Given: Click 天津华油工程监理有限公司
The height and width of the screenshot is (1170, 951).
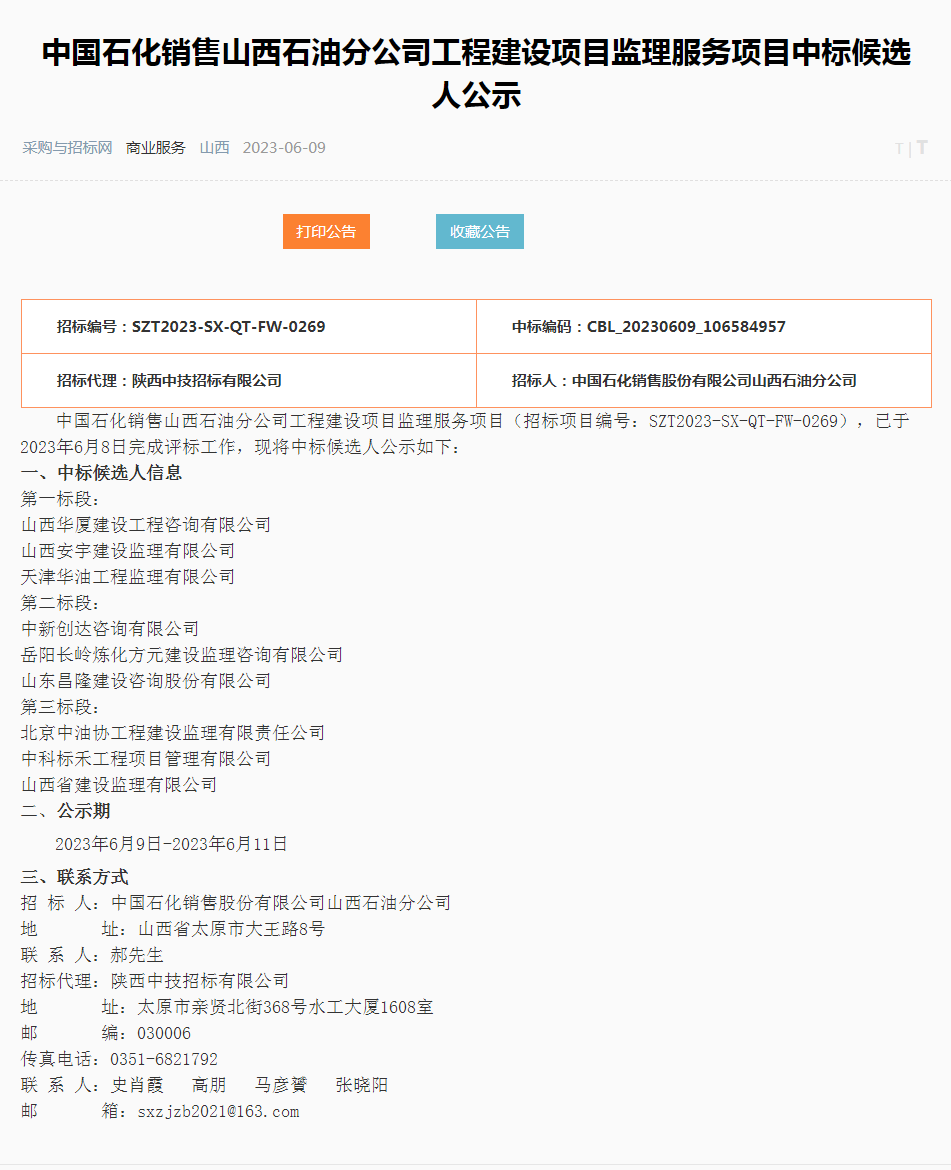Looking at the screenshot, I should (128, 577).
